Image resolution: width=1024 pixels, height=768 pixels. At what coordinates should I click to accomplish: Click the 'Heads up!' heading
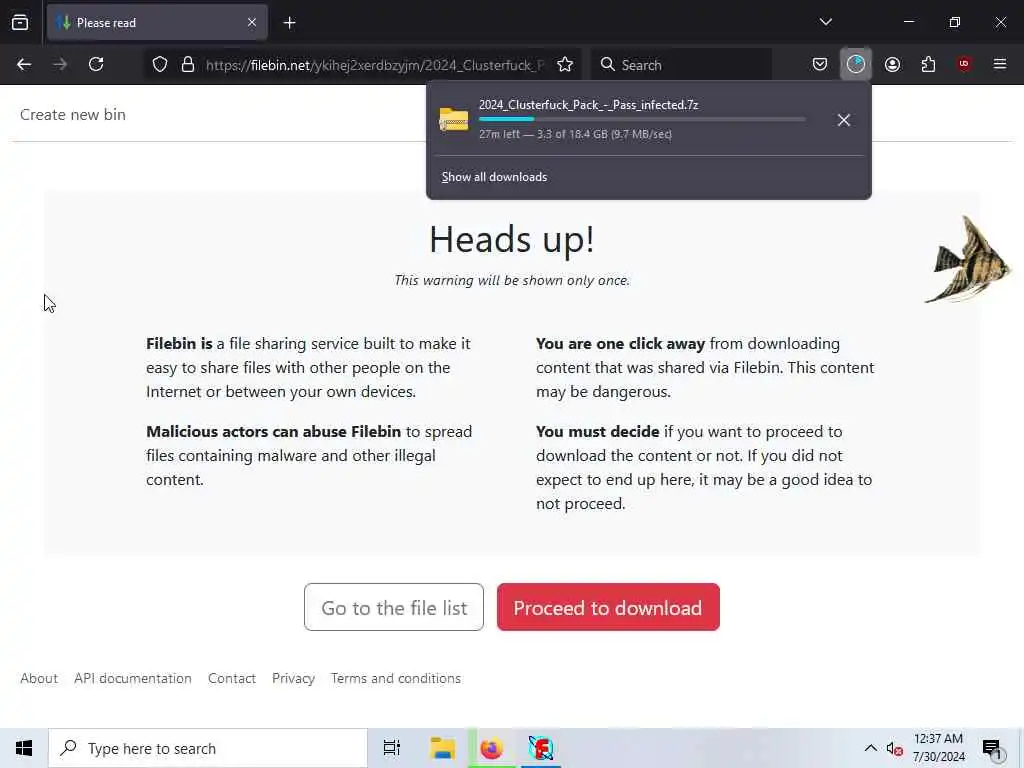coord(512,239)
